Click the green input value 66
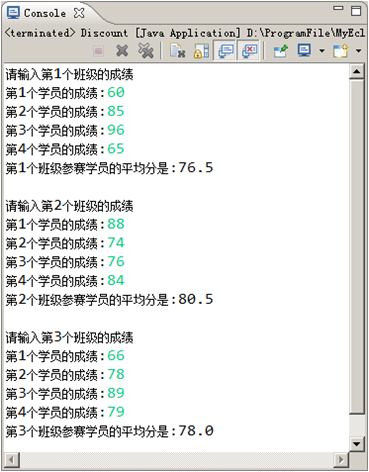This screenshot has height=472, width=369. pos(116,356)
